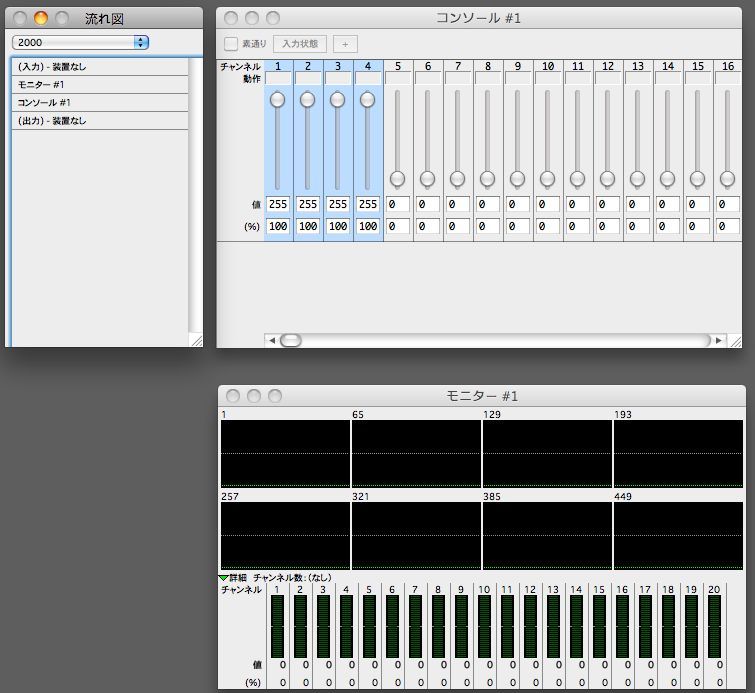Click the channel 1 fader knob

coord(277,100)
